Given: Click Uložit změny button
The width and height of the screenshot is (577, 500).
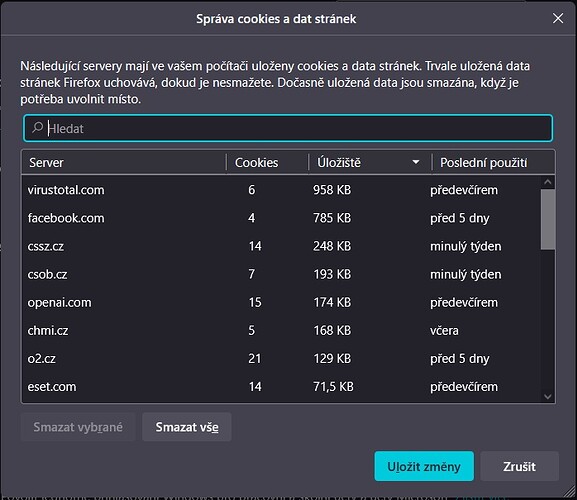Looking at the screenshot, I should 424,466.
